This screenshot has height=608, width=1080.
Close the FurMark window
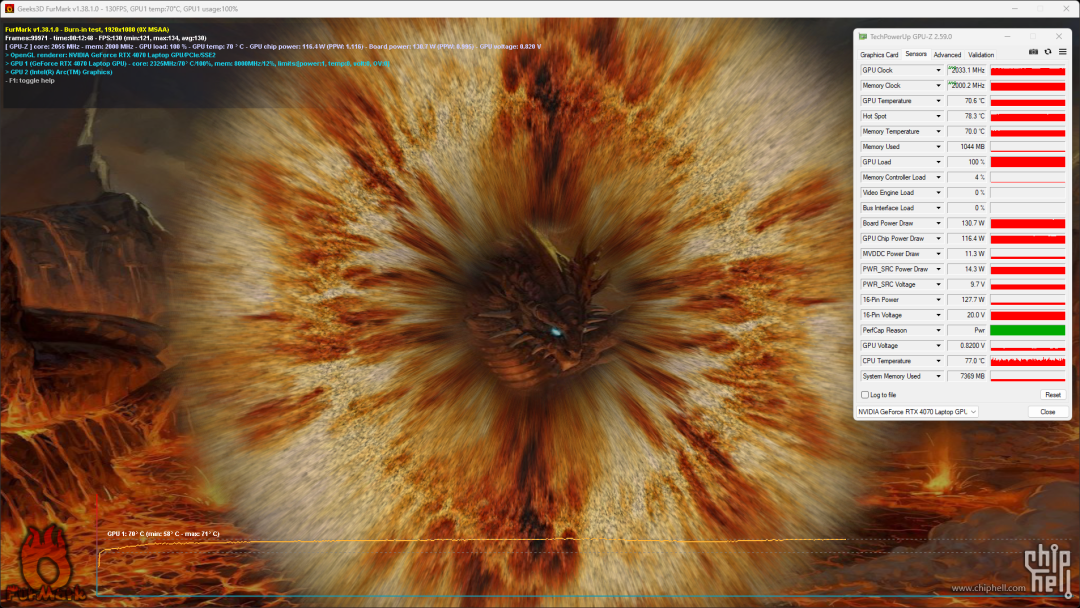1066,9
